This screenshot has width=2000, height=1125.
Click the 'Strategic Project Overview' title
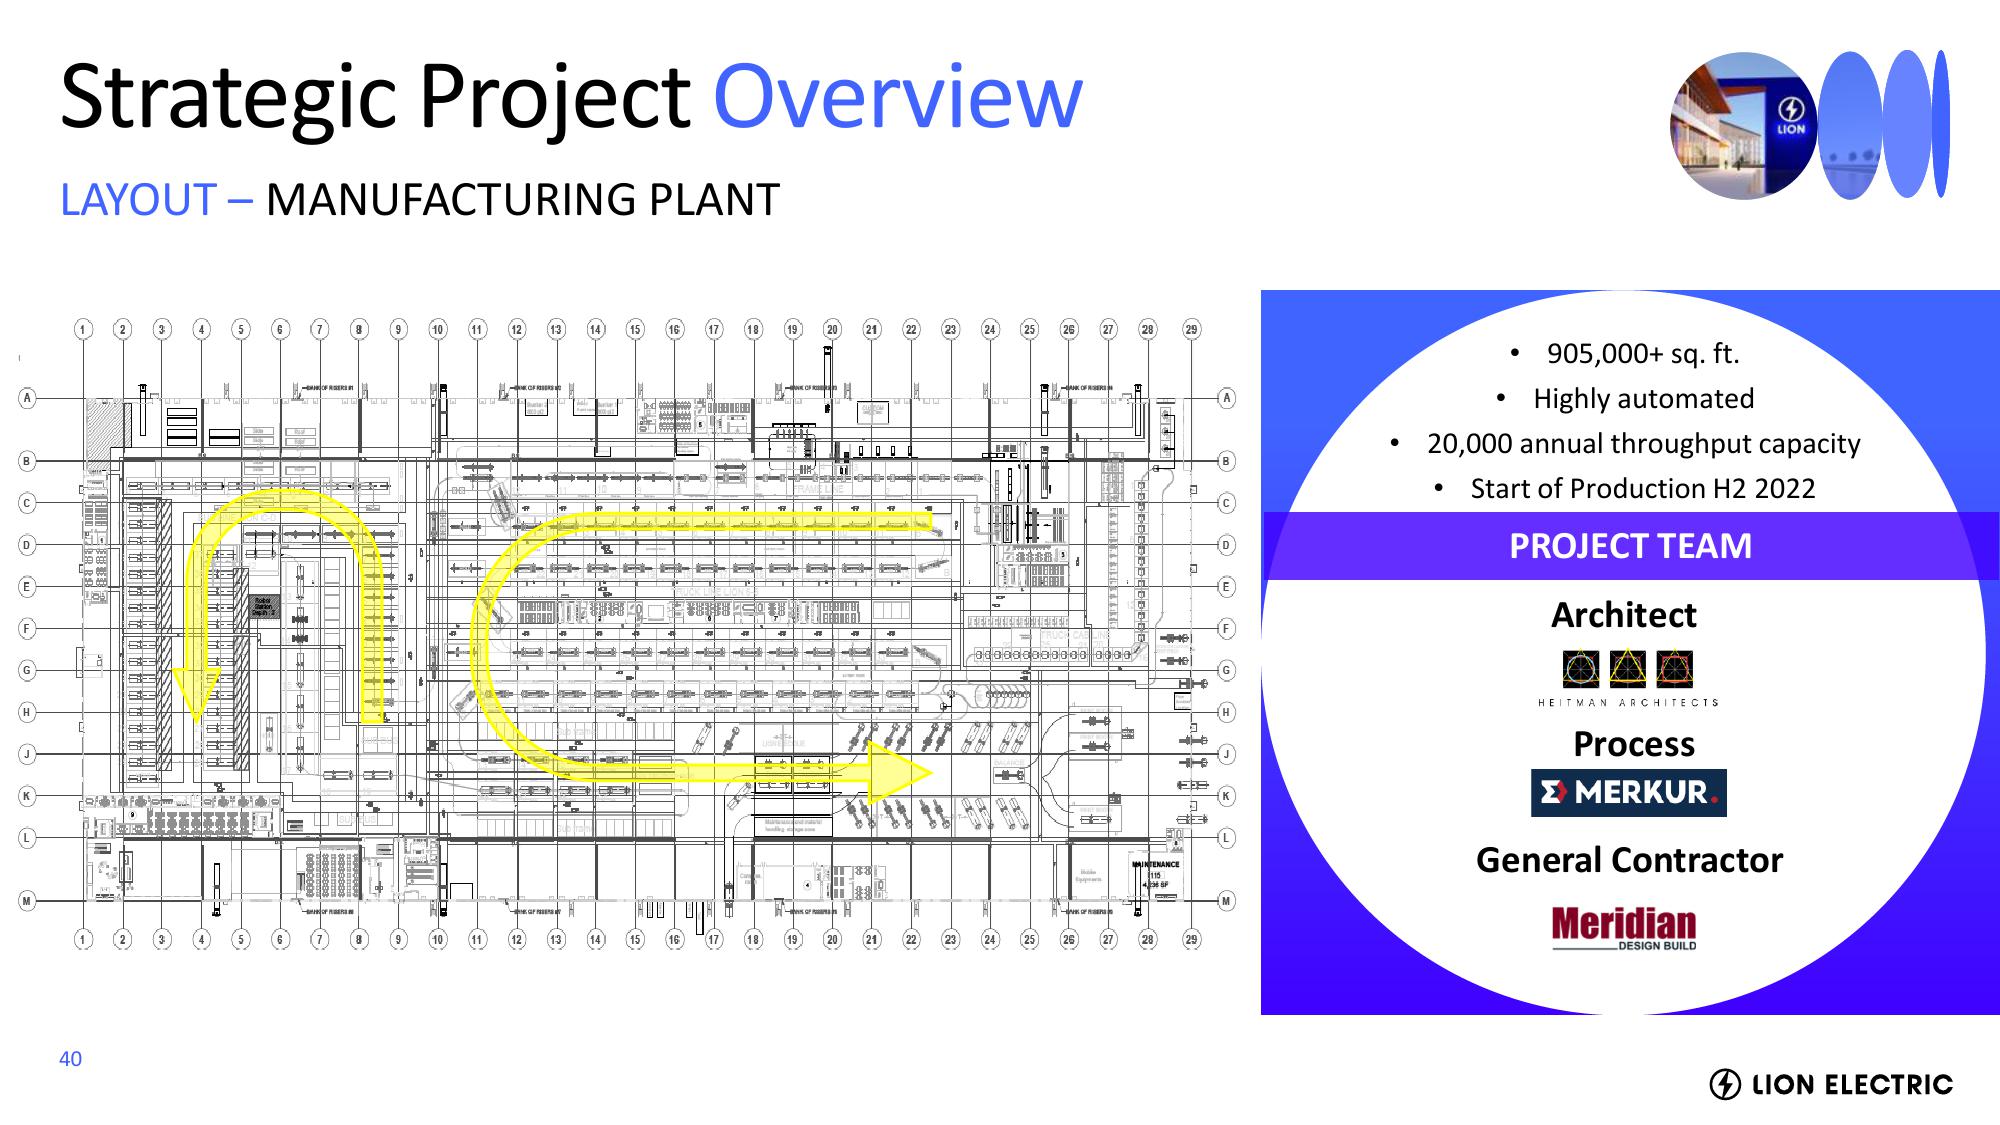tap(572, 97)
